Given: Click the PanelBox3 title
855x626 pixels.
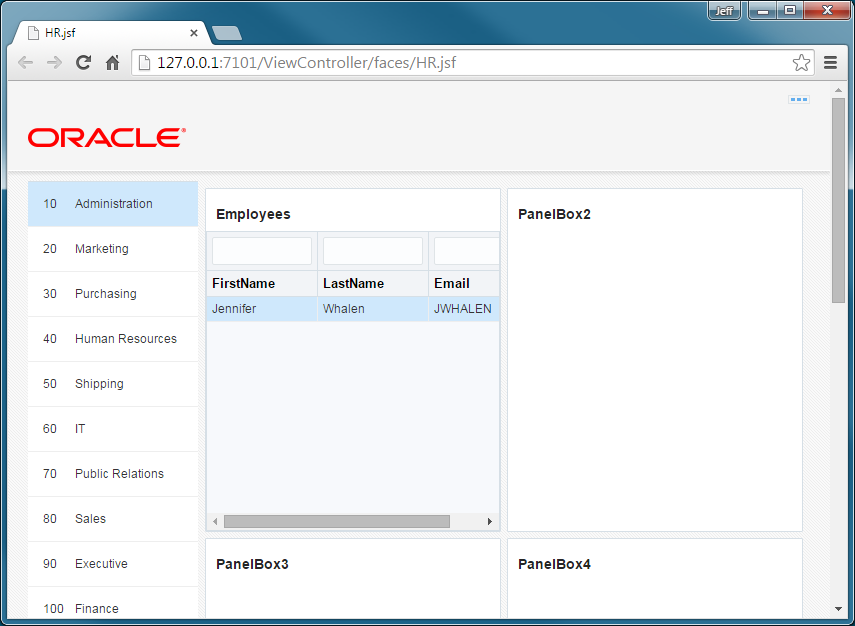Looking at the screenshot, I should (x=252, y=564).
